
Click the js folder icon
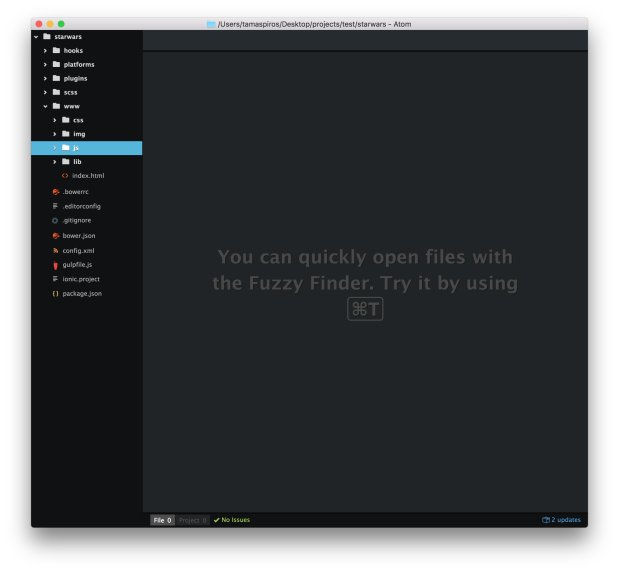coord(66,148)
